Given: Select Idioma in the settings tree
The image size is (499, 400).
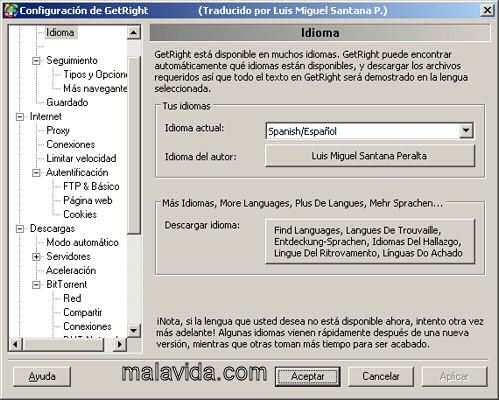Looking at the screenshot, I should coord(60,33).
